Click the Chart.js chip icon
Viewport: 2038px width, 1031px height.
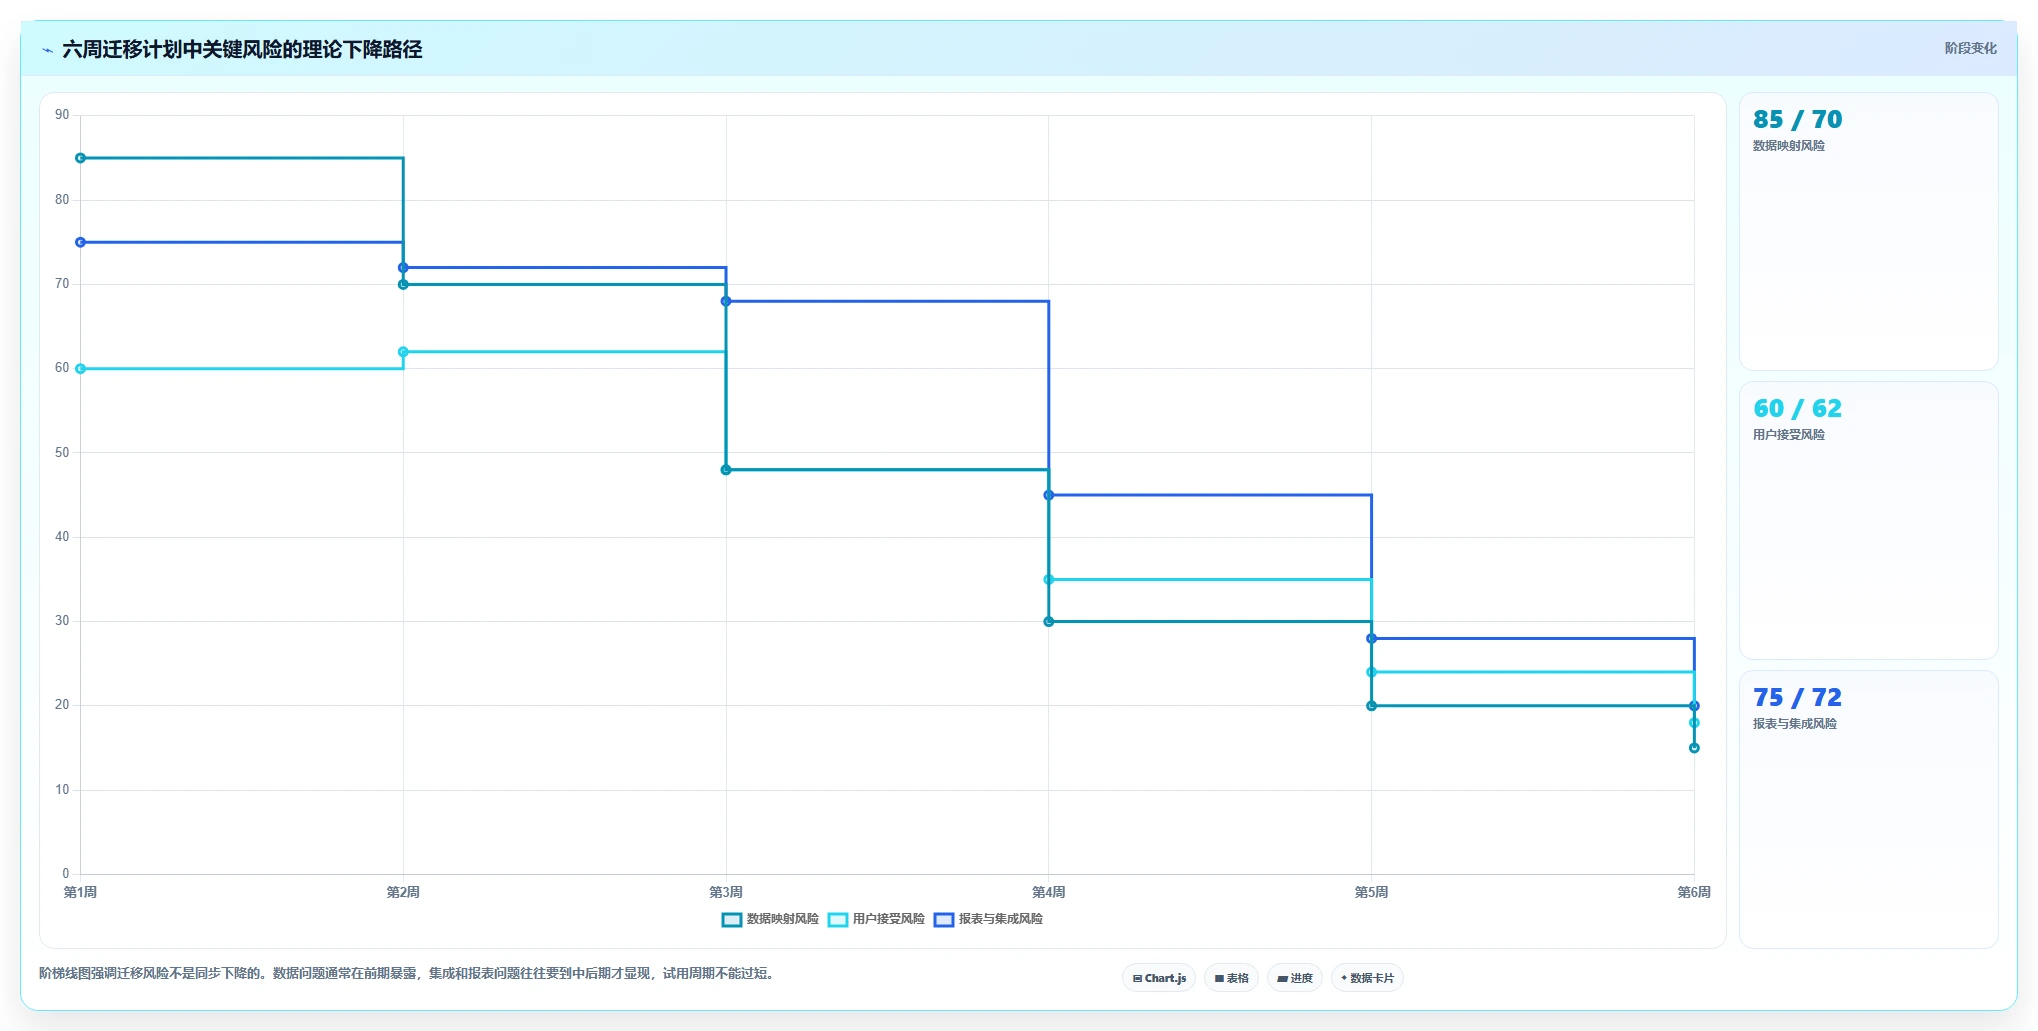[x=1137, y=979]
